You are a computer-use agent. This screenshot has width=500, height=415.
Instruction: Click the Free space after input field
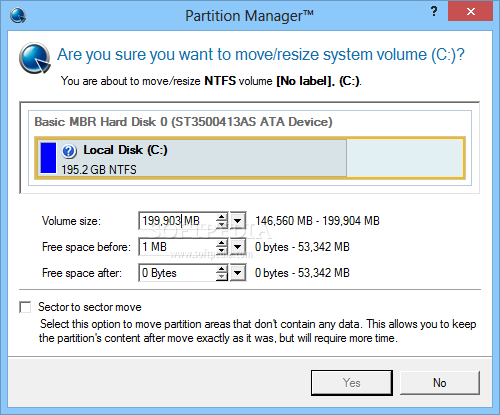(x=177, y=273)
